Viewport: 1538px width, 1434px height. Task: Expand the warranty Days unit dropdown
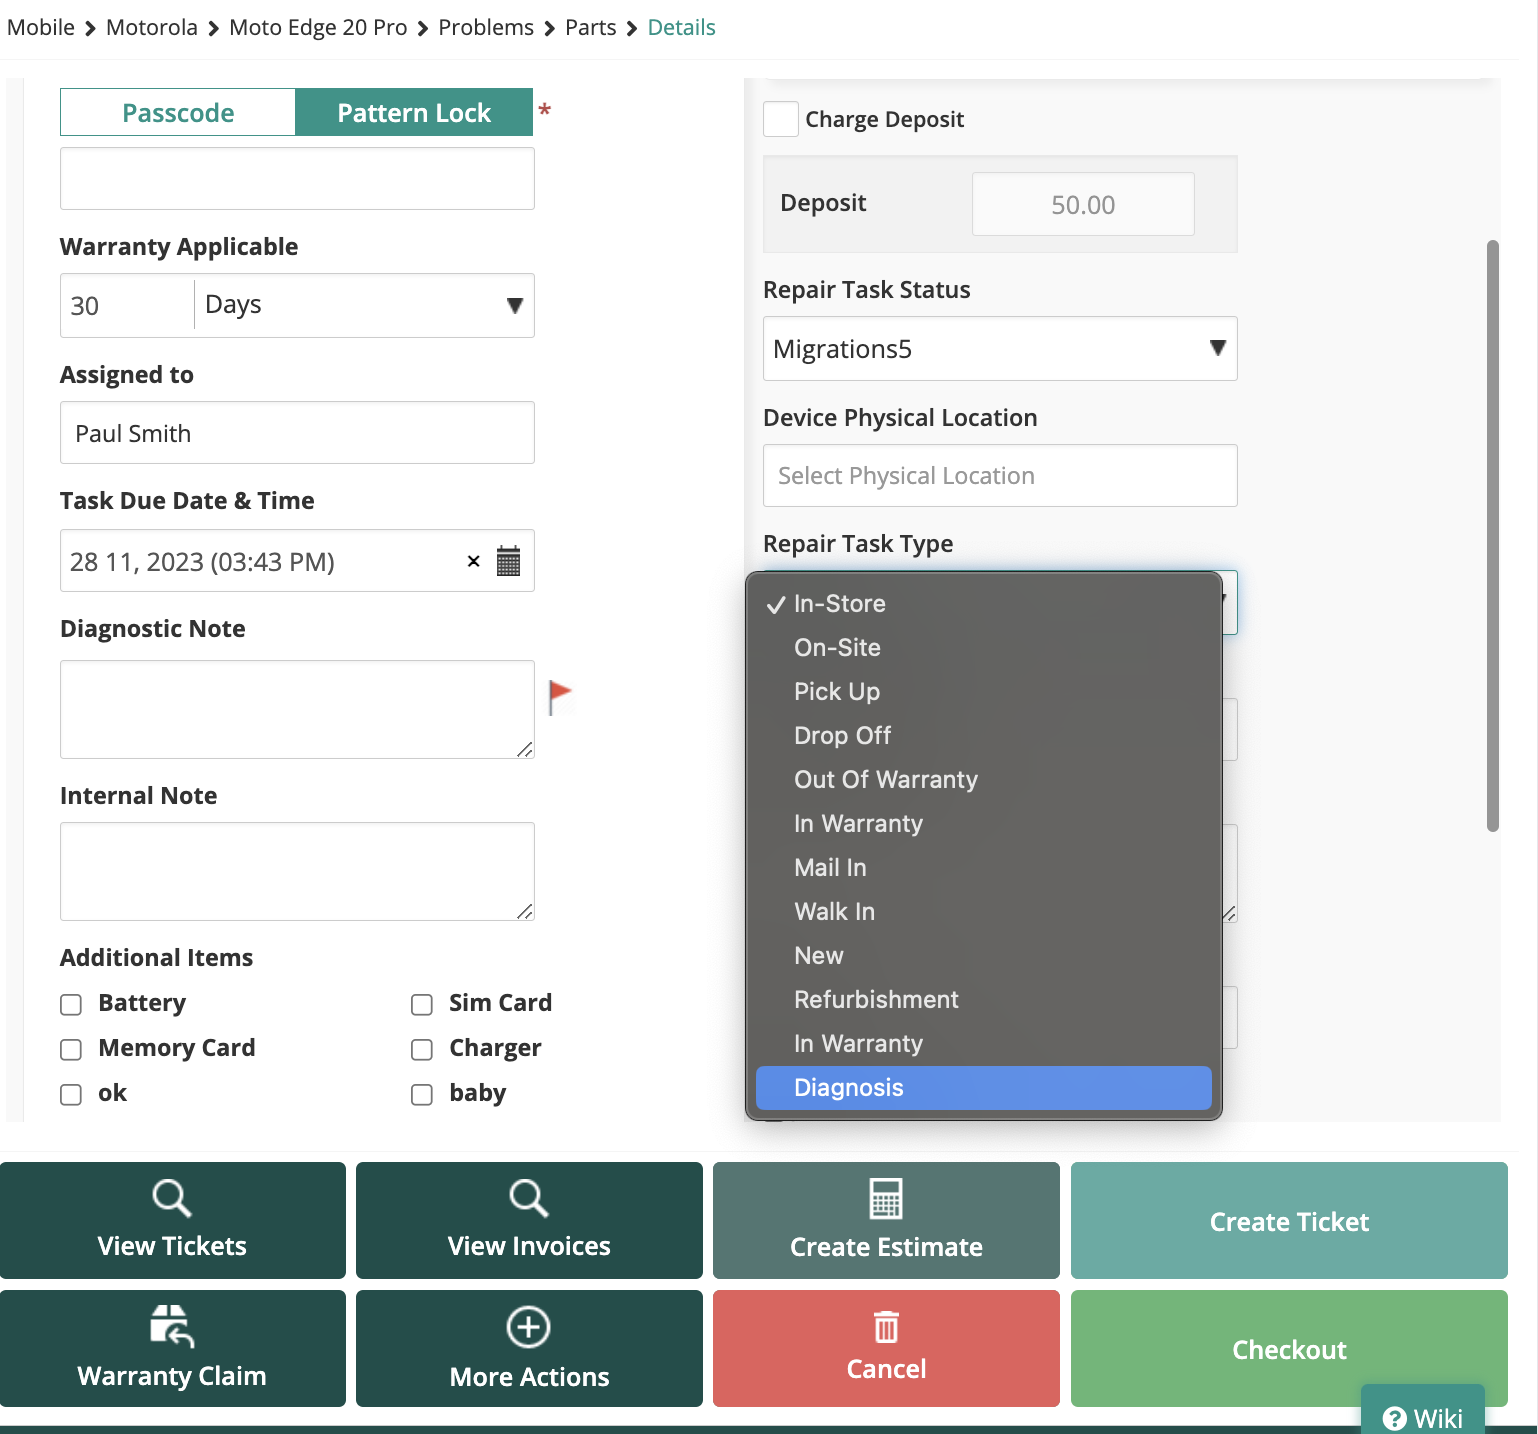[x=364, y=305]
